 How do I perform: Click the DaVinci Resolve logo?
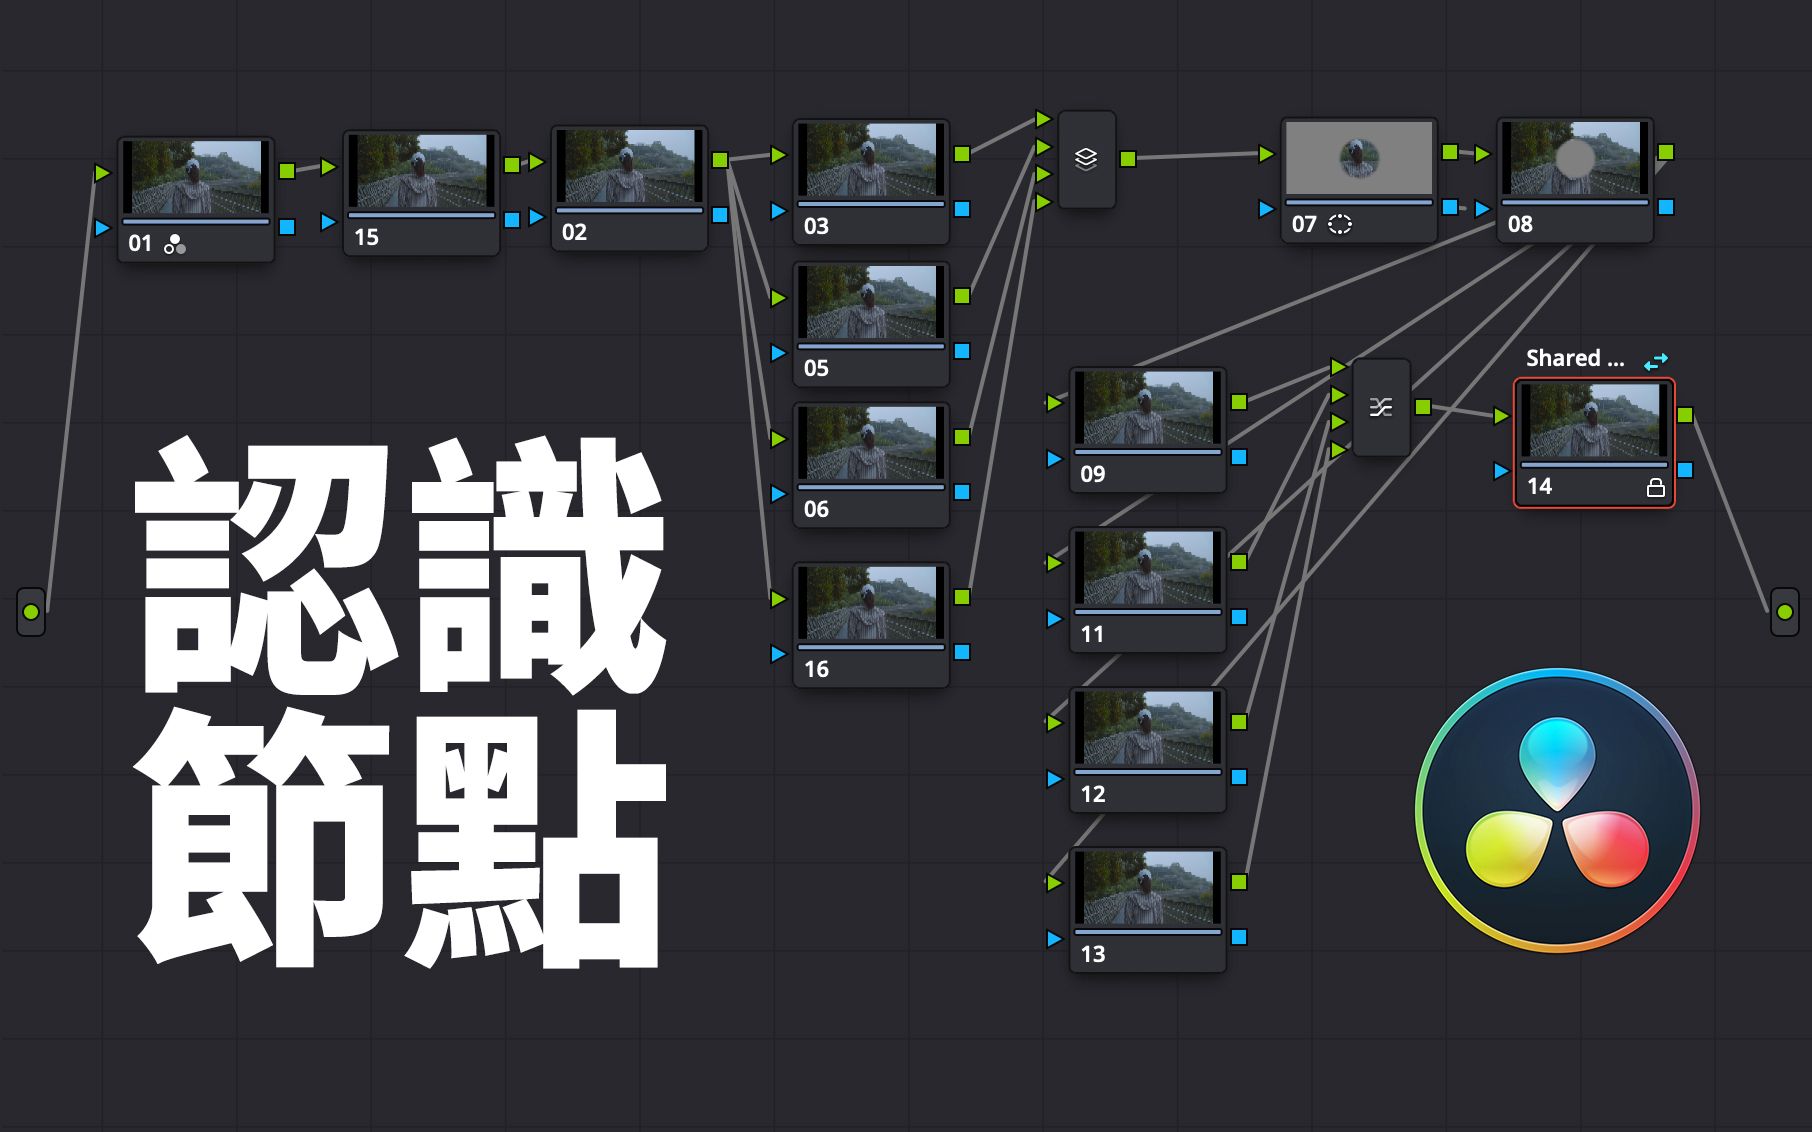click(1557, 810)
